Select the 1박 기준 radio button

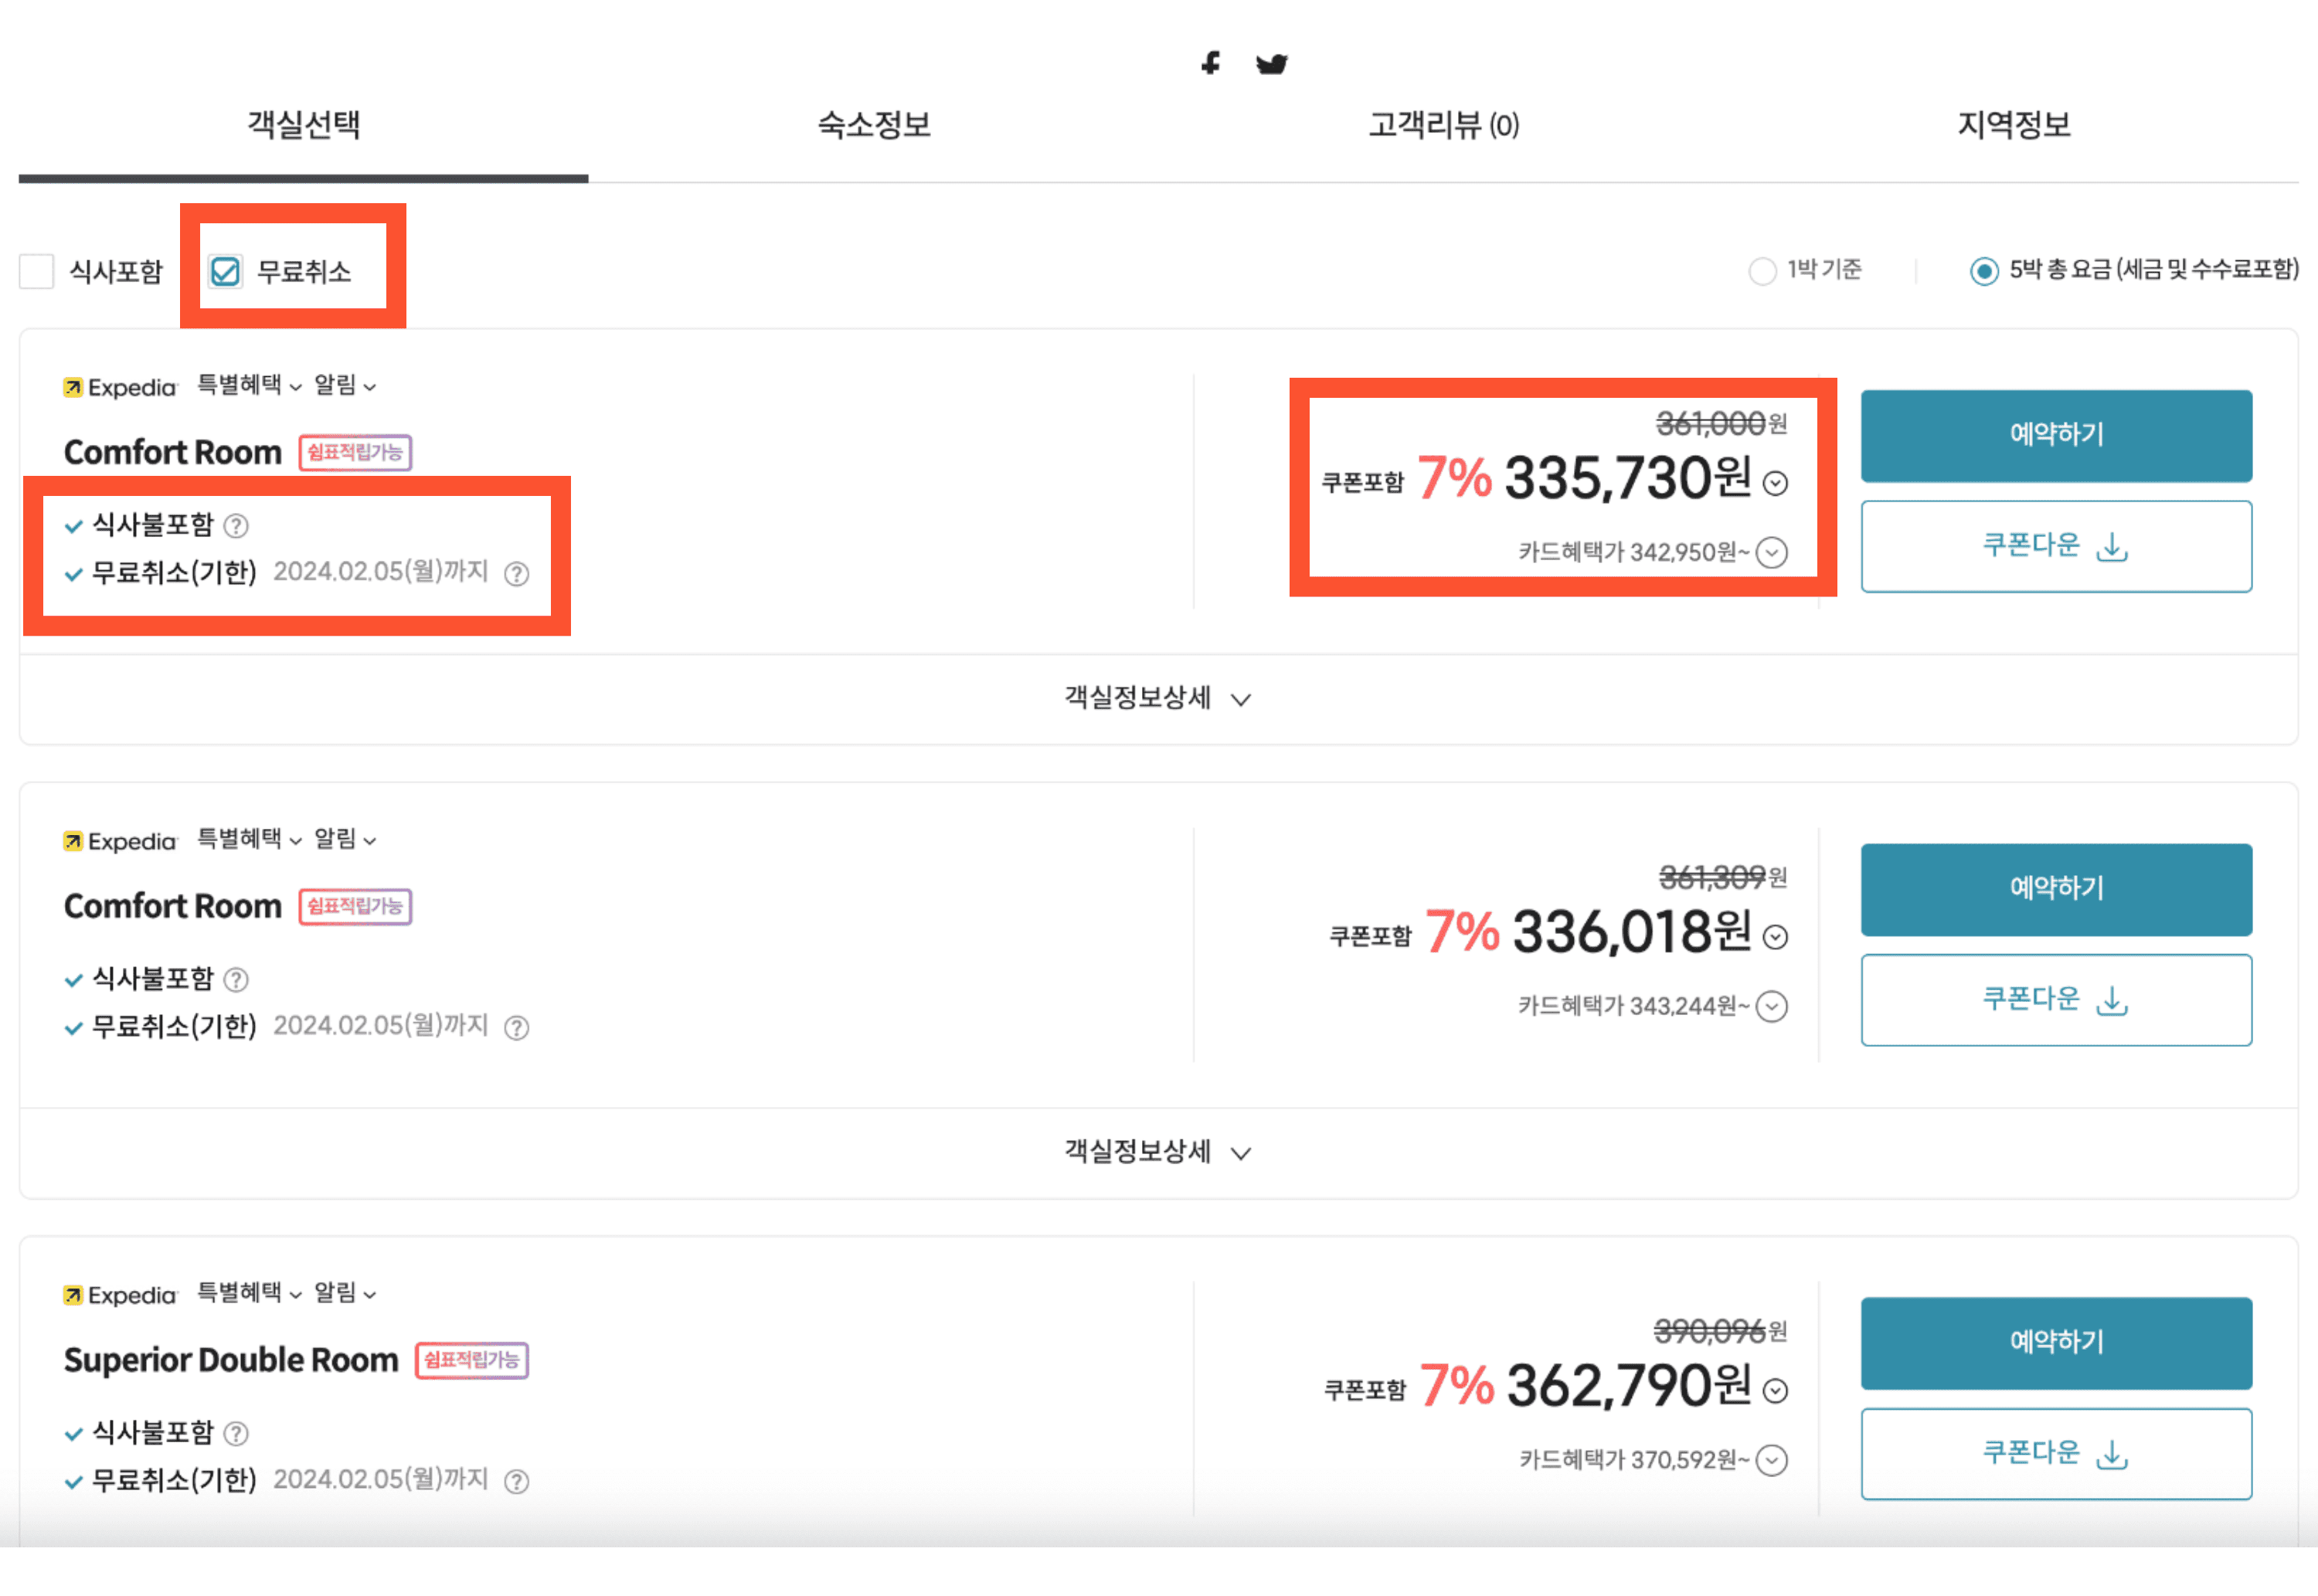[x=1762, y=271]
